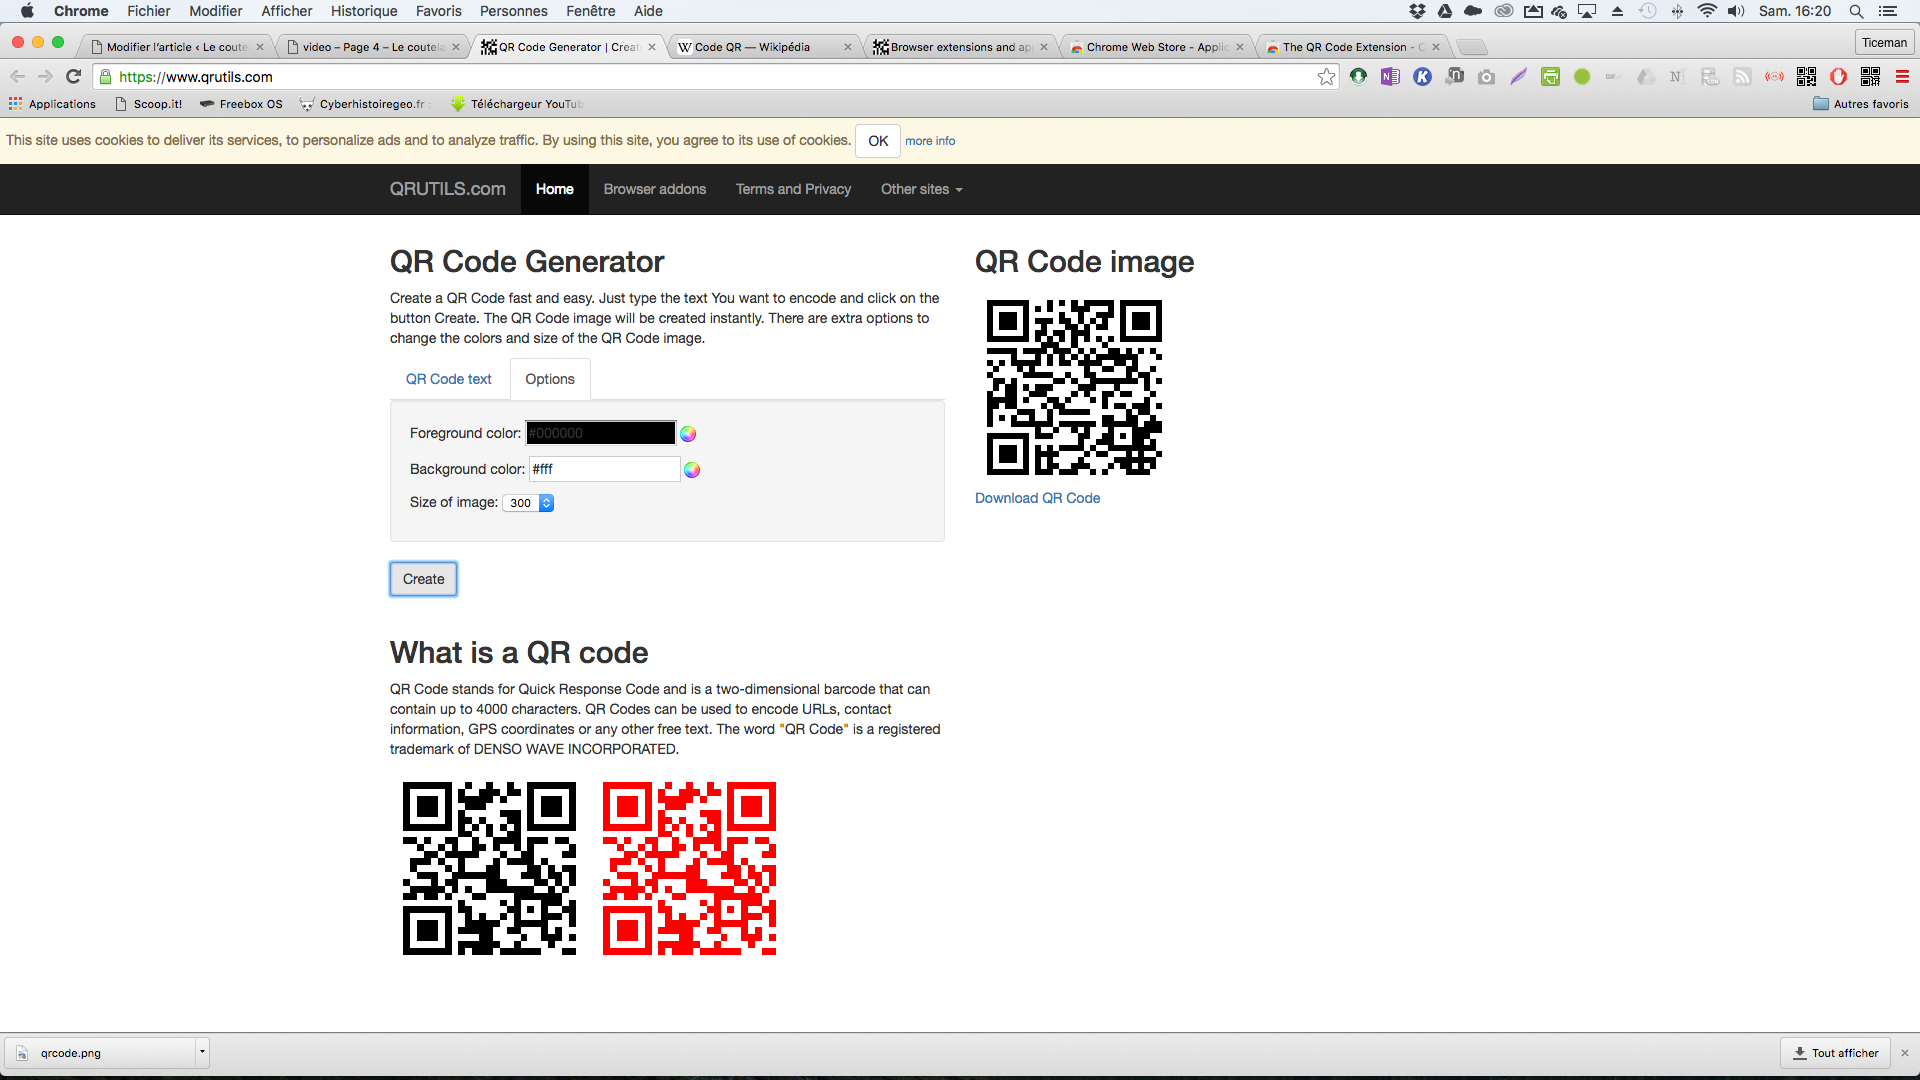Click the red sample QR code
1920x1080 pixels.
[689, 868]
